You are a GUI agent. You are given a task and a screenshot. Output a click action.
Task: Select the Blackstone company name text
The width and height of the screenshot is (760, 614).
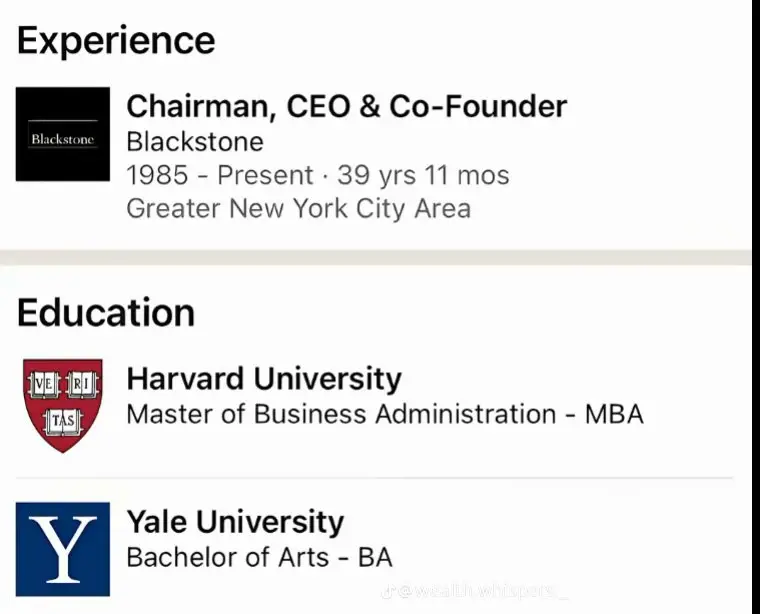pyautogui.click(x=195, y=141)
